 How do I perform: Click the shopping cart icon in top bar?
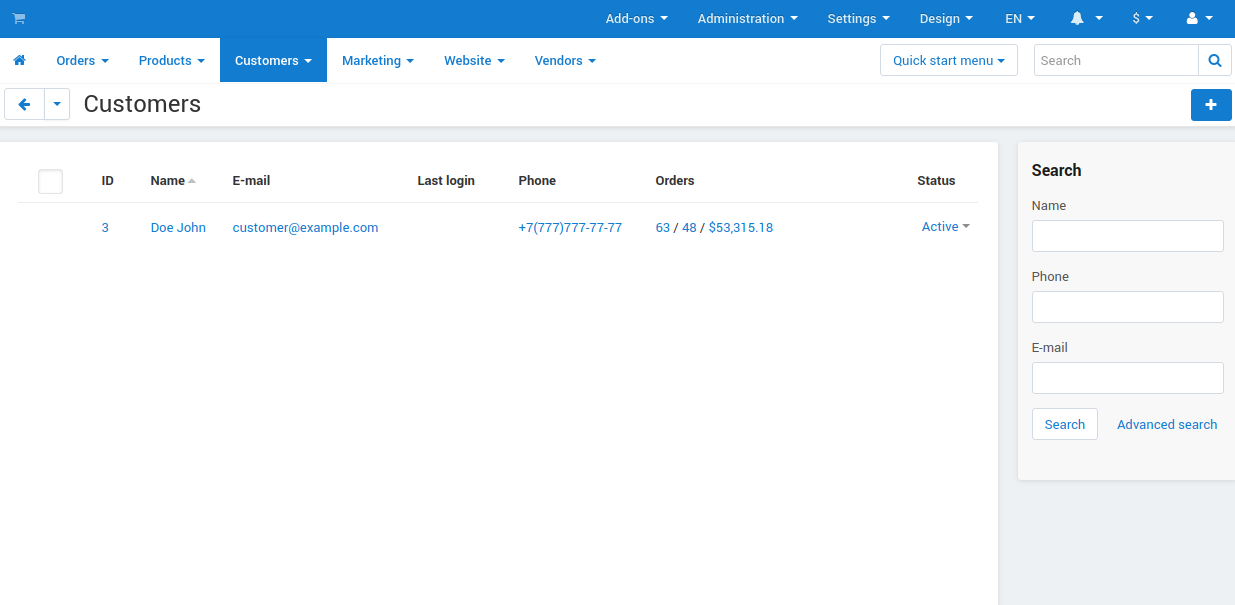pos(19,19)
